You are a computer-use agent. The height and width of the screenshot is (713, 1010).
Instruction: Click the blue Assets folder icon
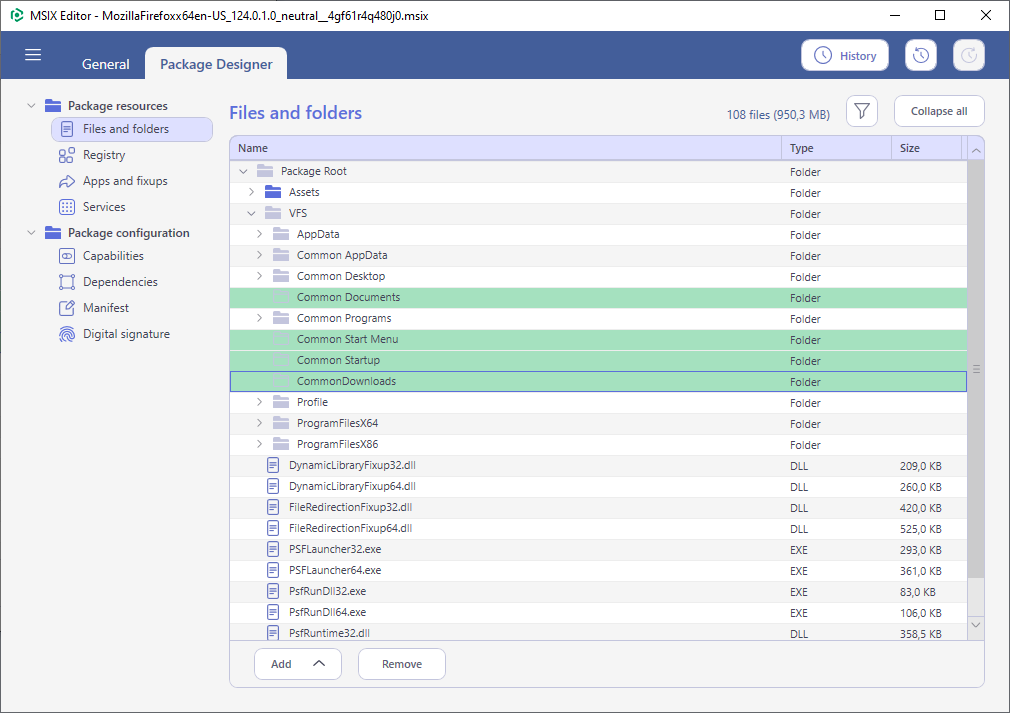(273, 192)
